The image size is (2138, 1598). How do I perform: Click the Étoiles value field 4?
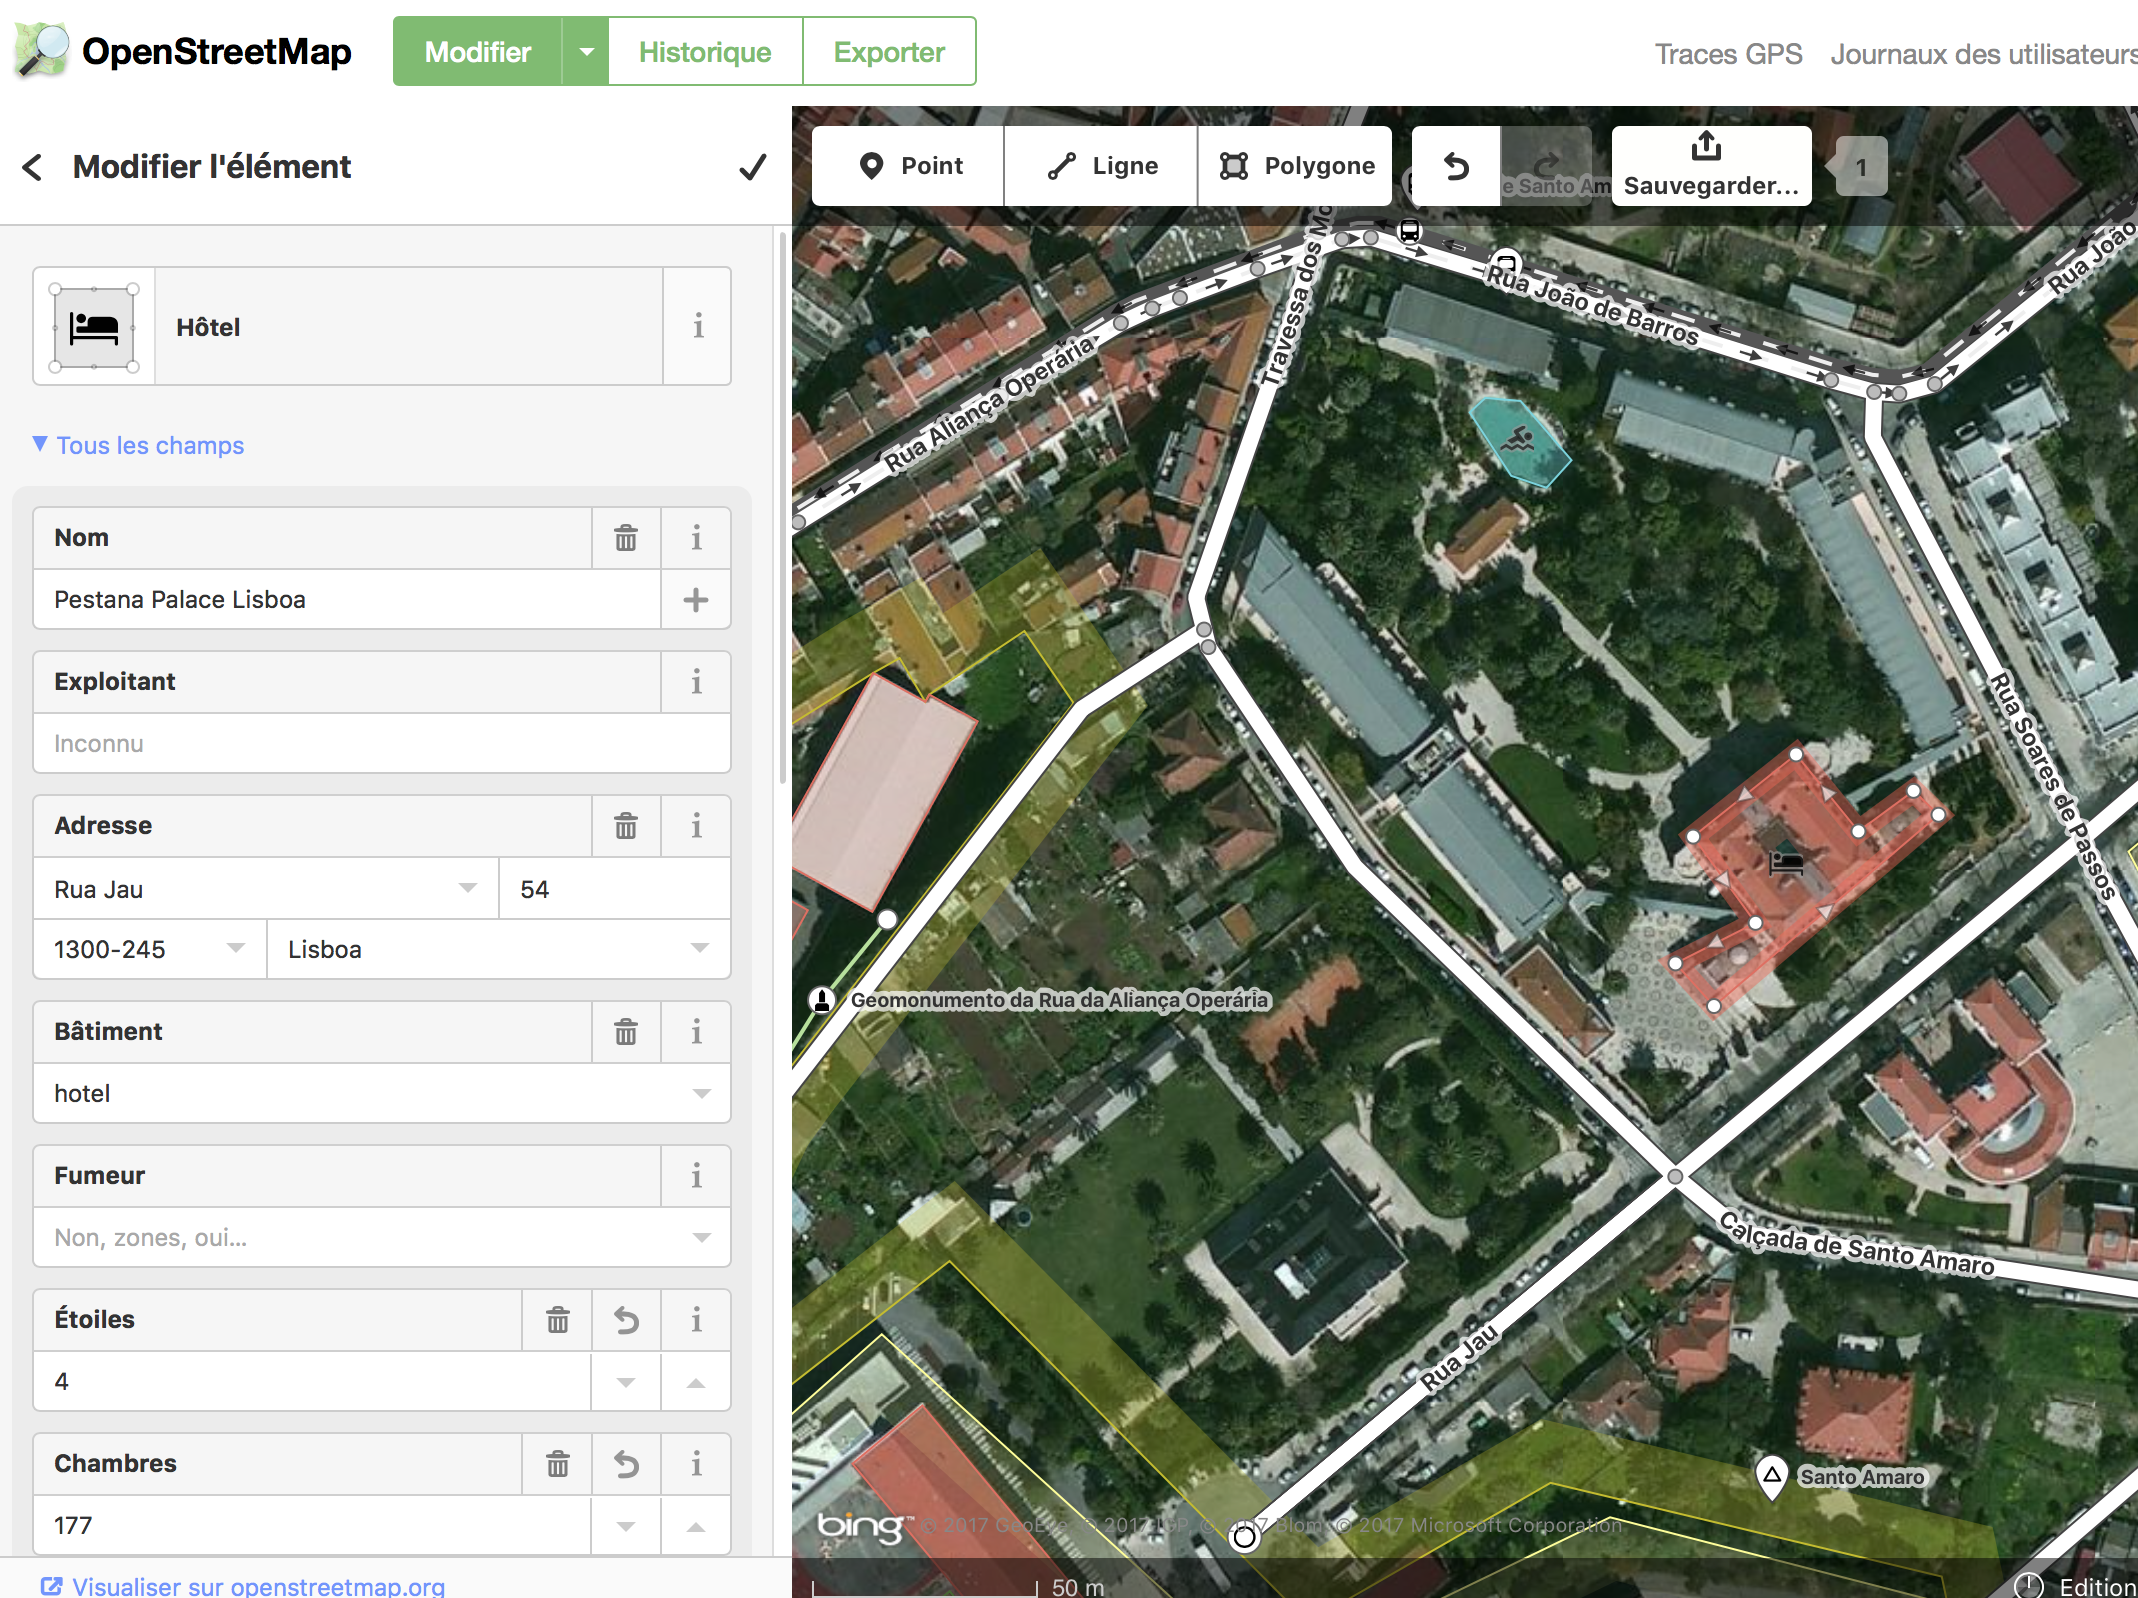tap(312, 1382)
